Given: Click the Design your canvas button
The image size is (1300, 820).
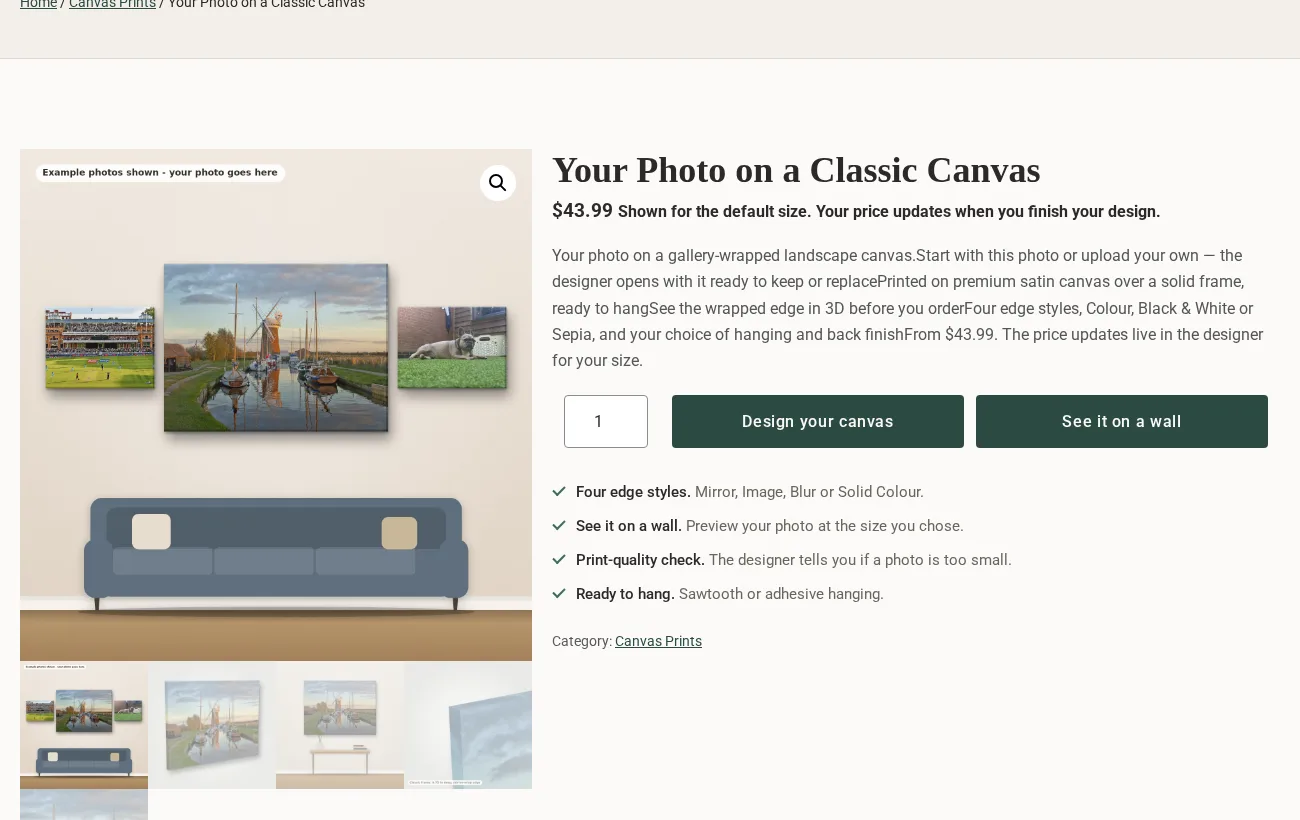Looking at the screenshot, I should (x=818, y=421).
